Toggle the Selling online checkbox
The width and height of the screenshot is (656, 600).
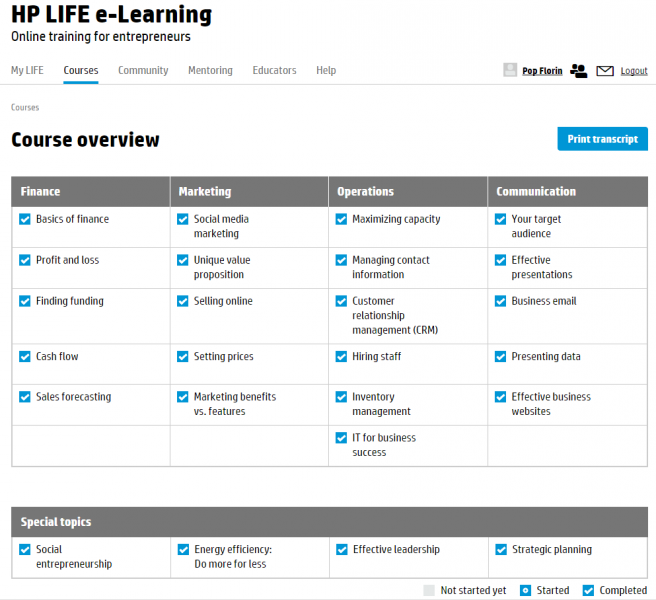(183, 301)
